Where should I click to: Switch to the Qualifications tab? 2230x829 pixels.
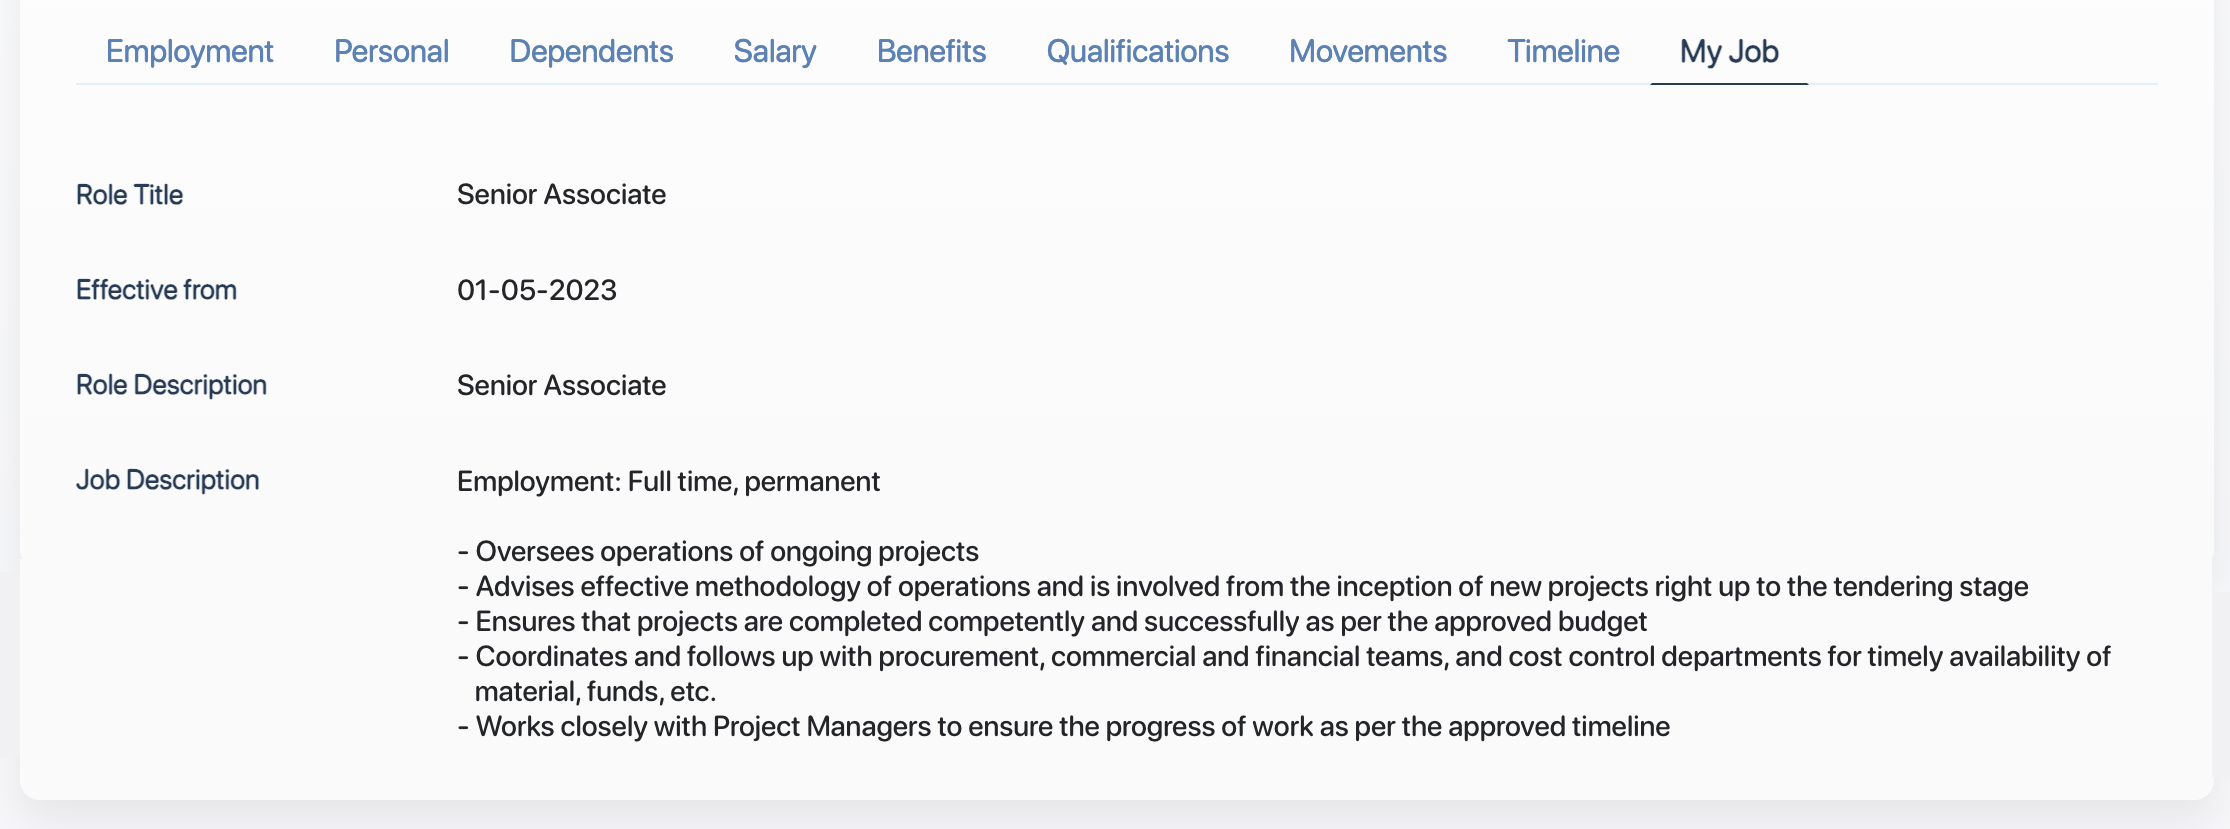click(1137, 51)
